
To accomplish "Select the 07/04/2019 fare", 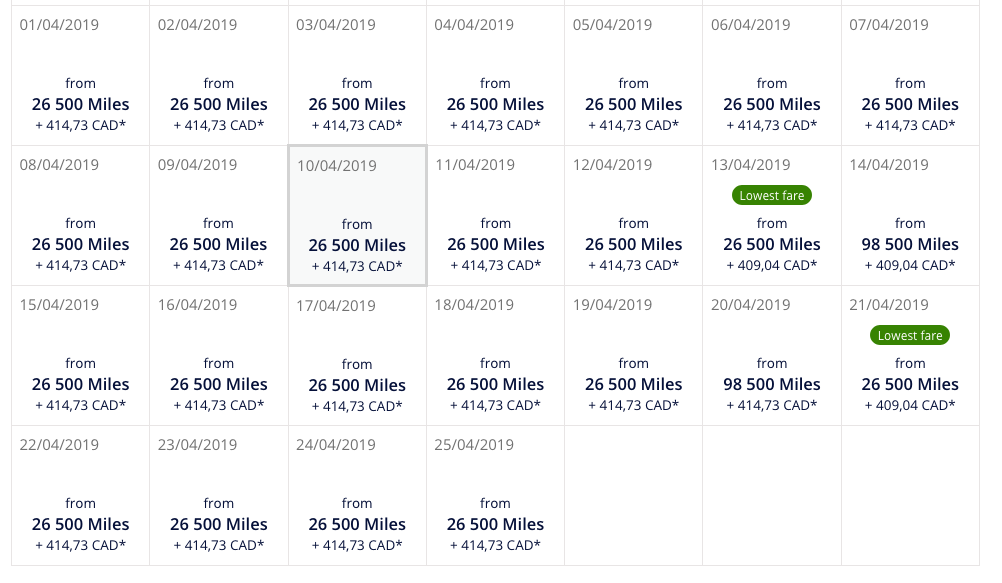I will click(x=910, y=75).
